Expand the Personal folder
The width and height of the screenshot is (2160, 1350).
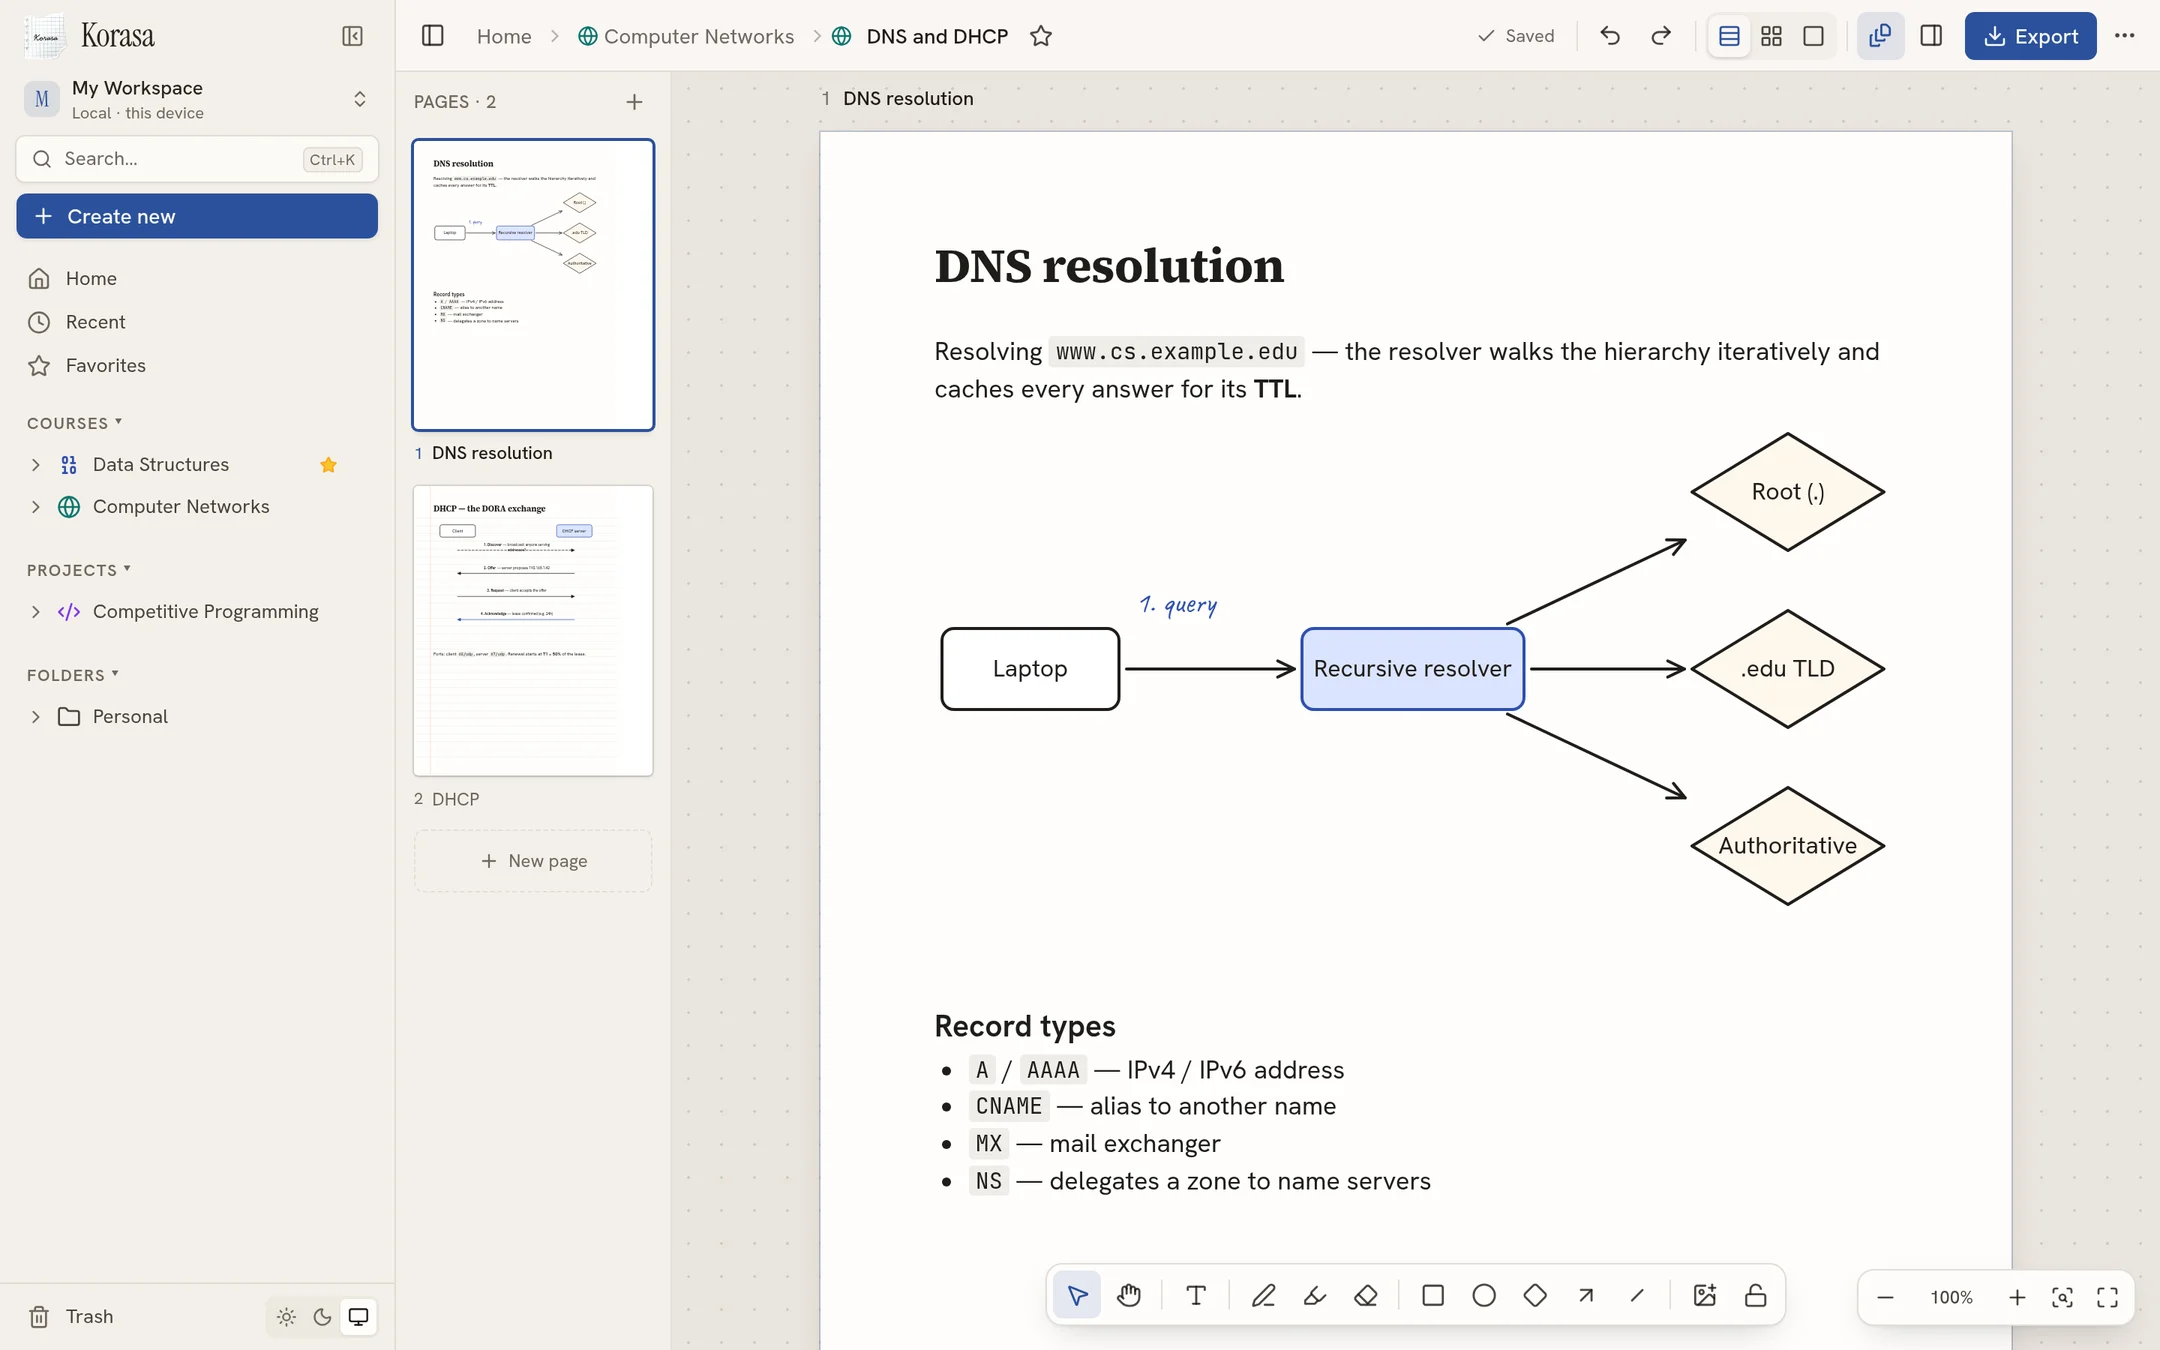pos(36,716)
